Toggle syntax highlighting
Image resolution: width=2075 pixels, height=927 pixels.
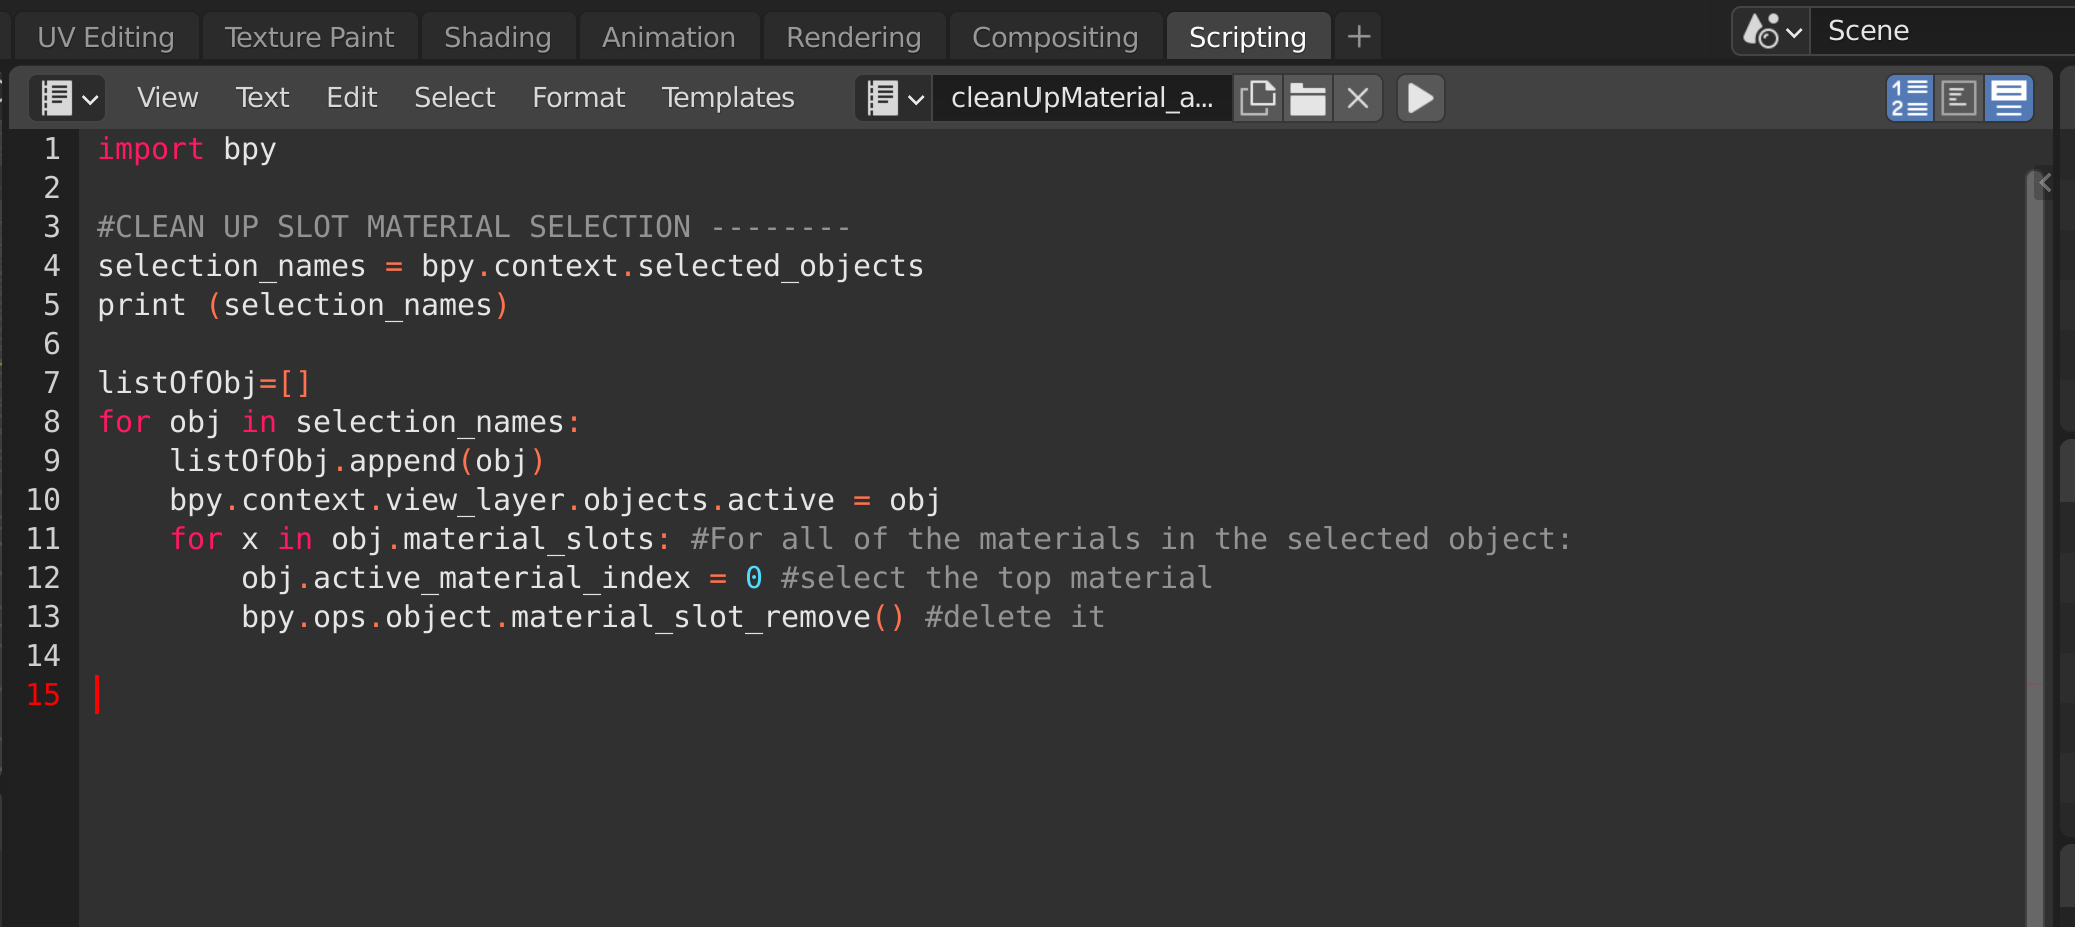click(x=2008, y=98)
